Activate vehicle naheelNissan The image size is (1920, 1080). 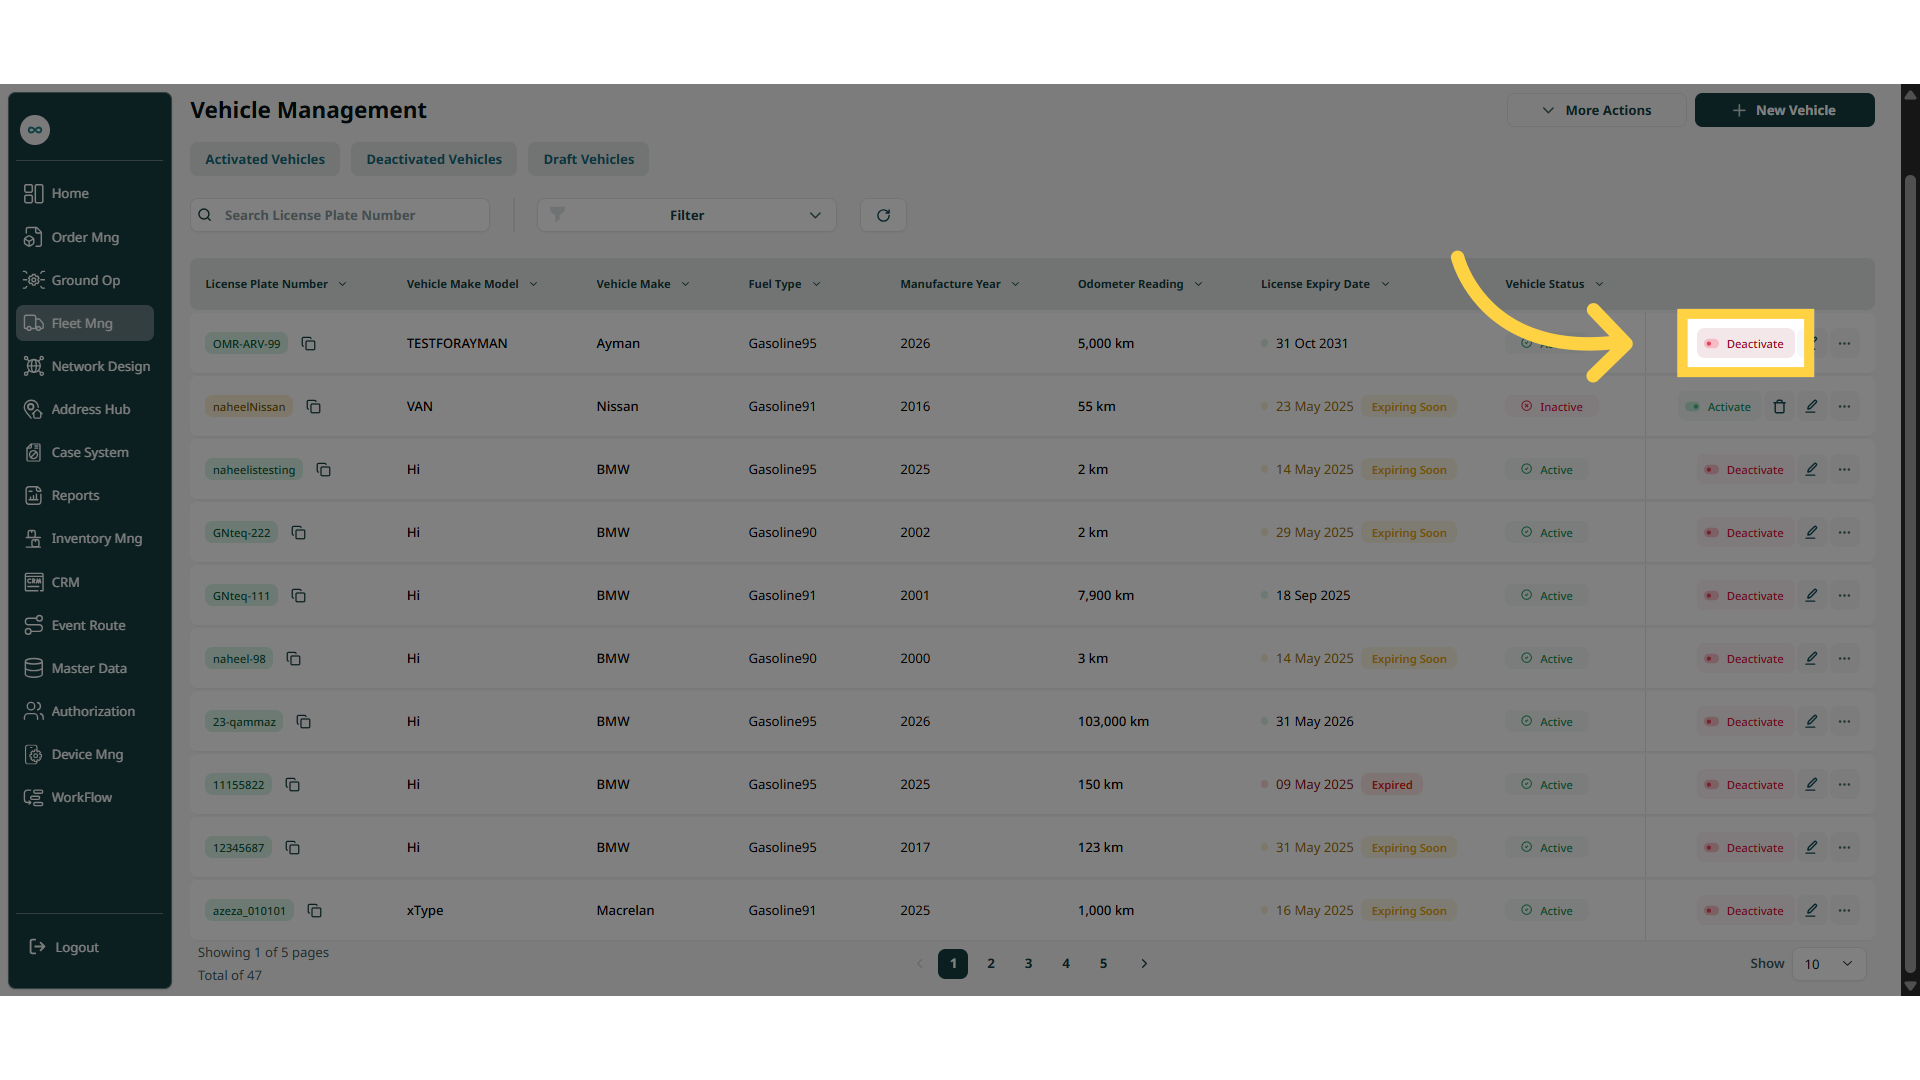1719,406
